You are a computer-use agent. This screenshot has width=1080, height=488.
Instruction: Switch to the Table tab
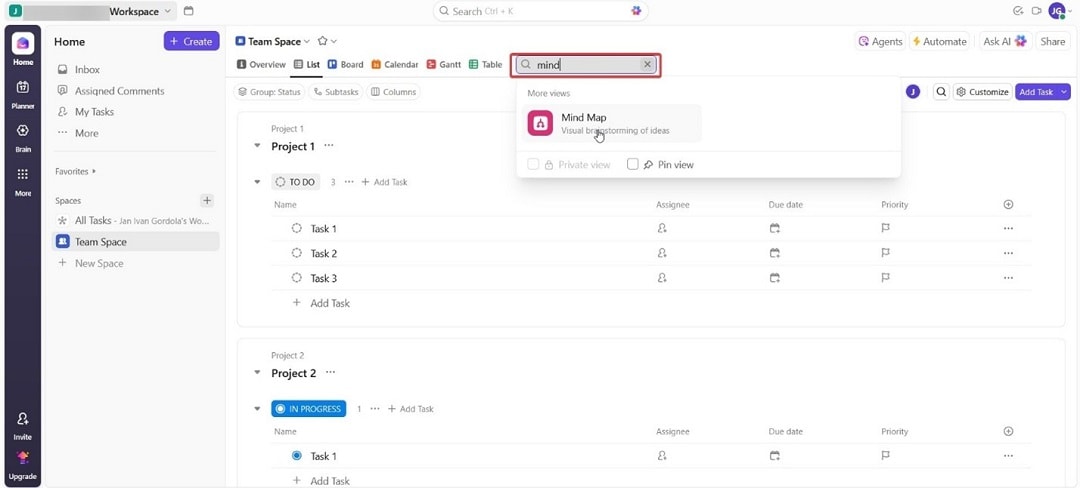(485, 65)
